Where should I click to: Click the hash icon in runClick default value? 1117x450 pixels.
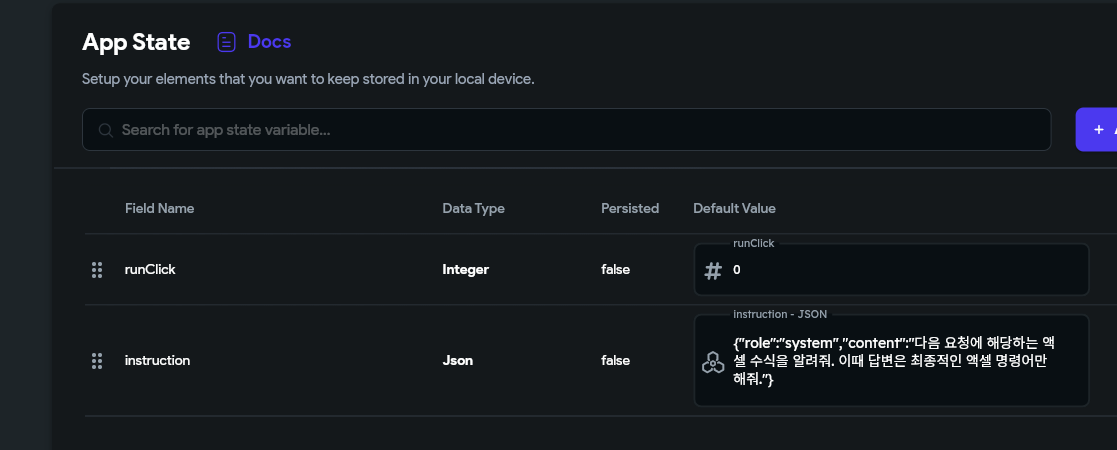713,271
